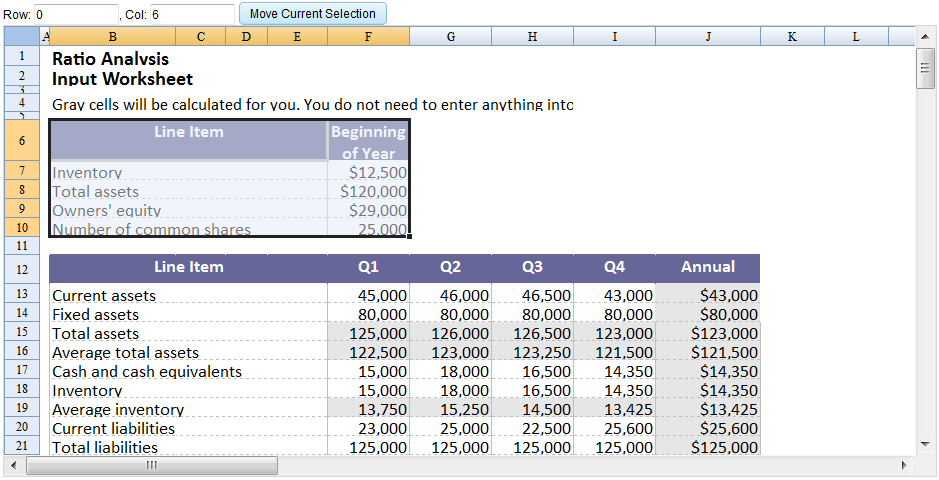939x480 pixels.
Task: Click the $29,000 owners' equity cell
Action: click(368, 210)
